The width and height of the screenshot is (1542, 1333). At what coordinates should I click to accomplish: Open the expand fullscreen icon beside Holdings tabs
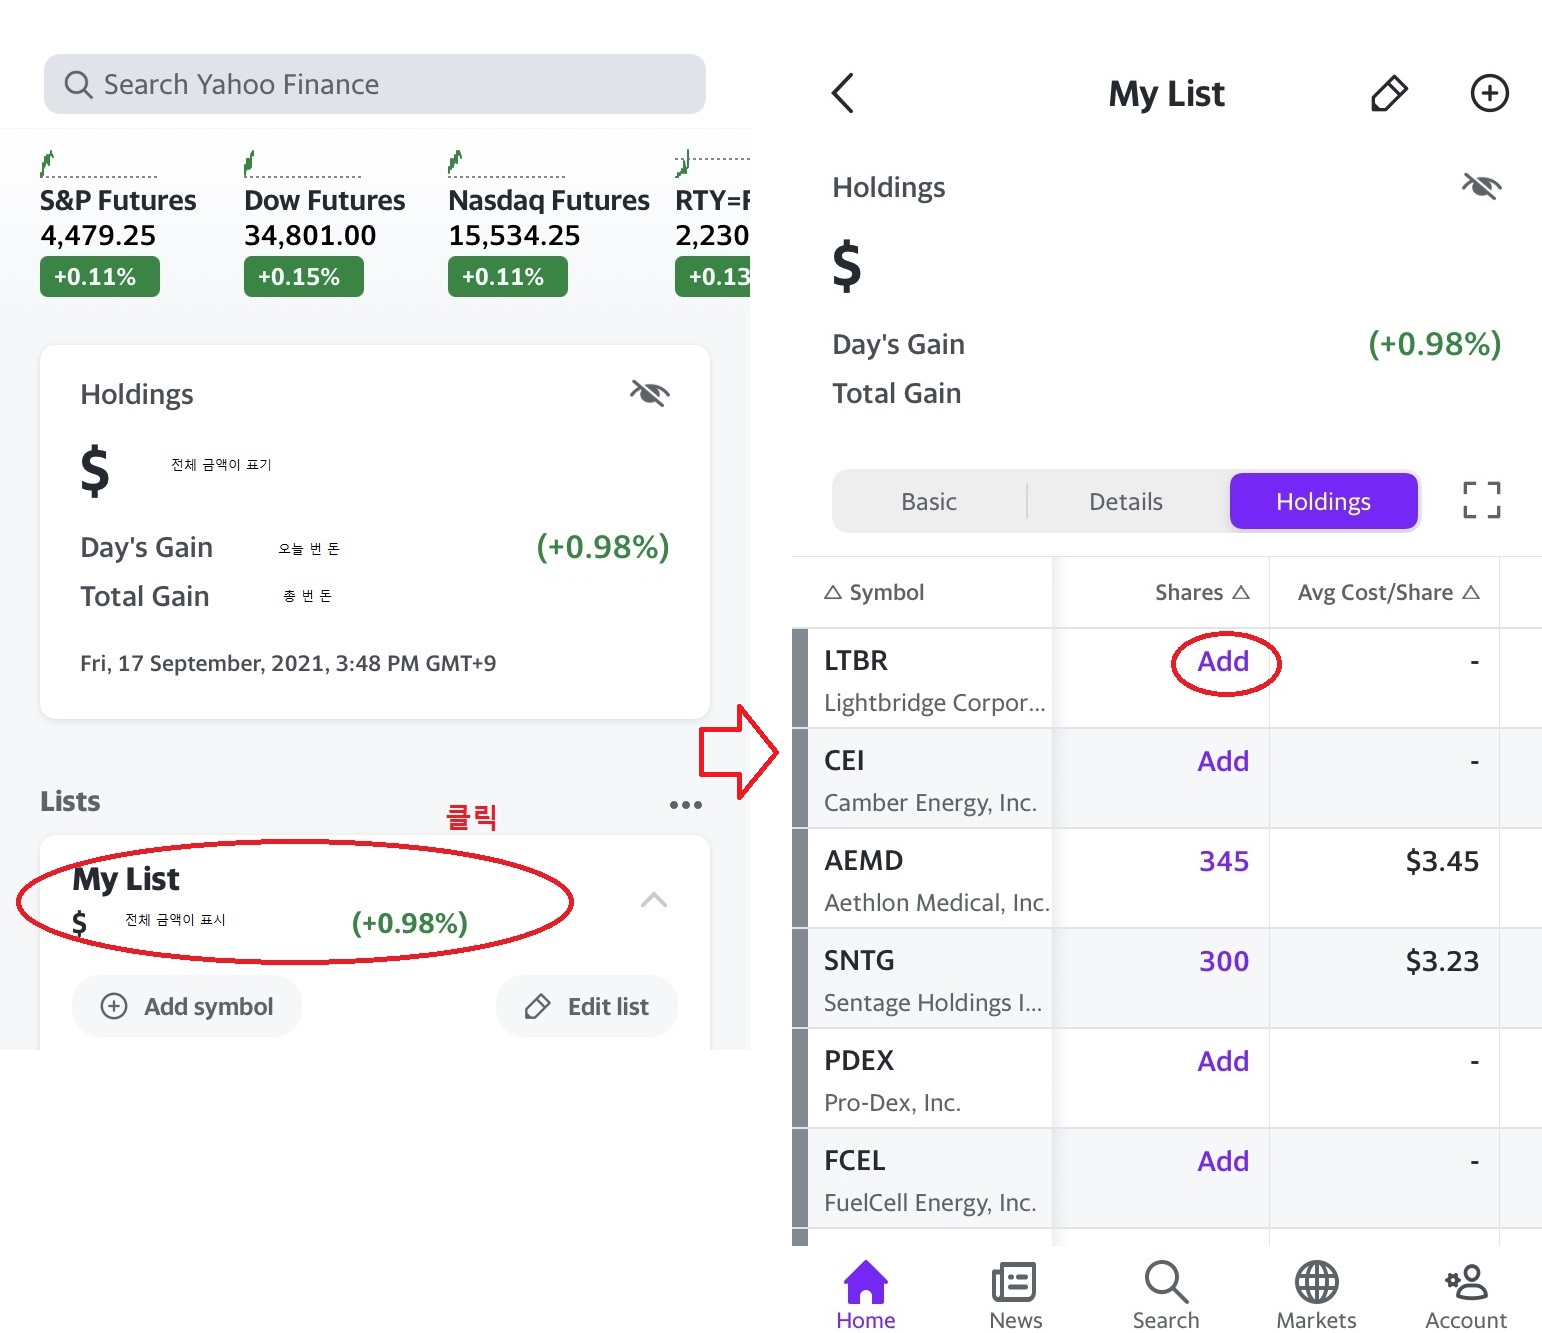point(1481,500)
